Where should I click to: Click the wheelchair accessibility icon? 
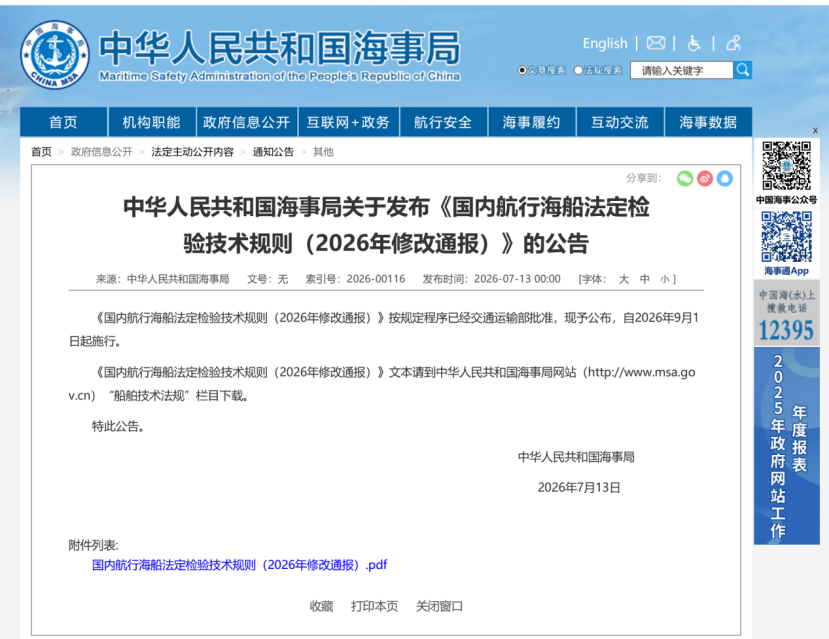pyautogui.click(x=694, y=43)
